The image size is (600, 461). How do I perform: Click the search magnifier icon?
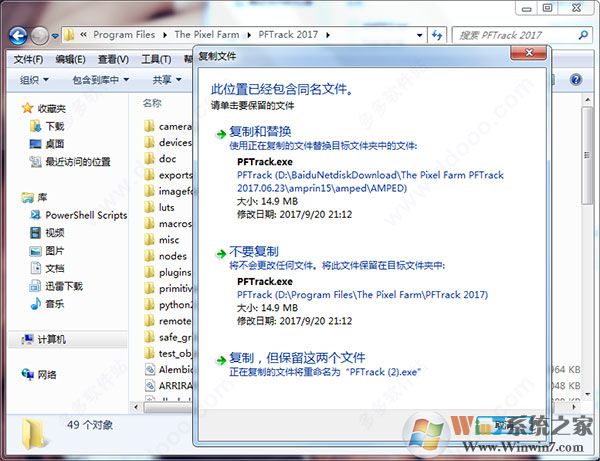[x=583, y=35]
